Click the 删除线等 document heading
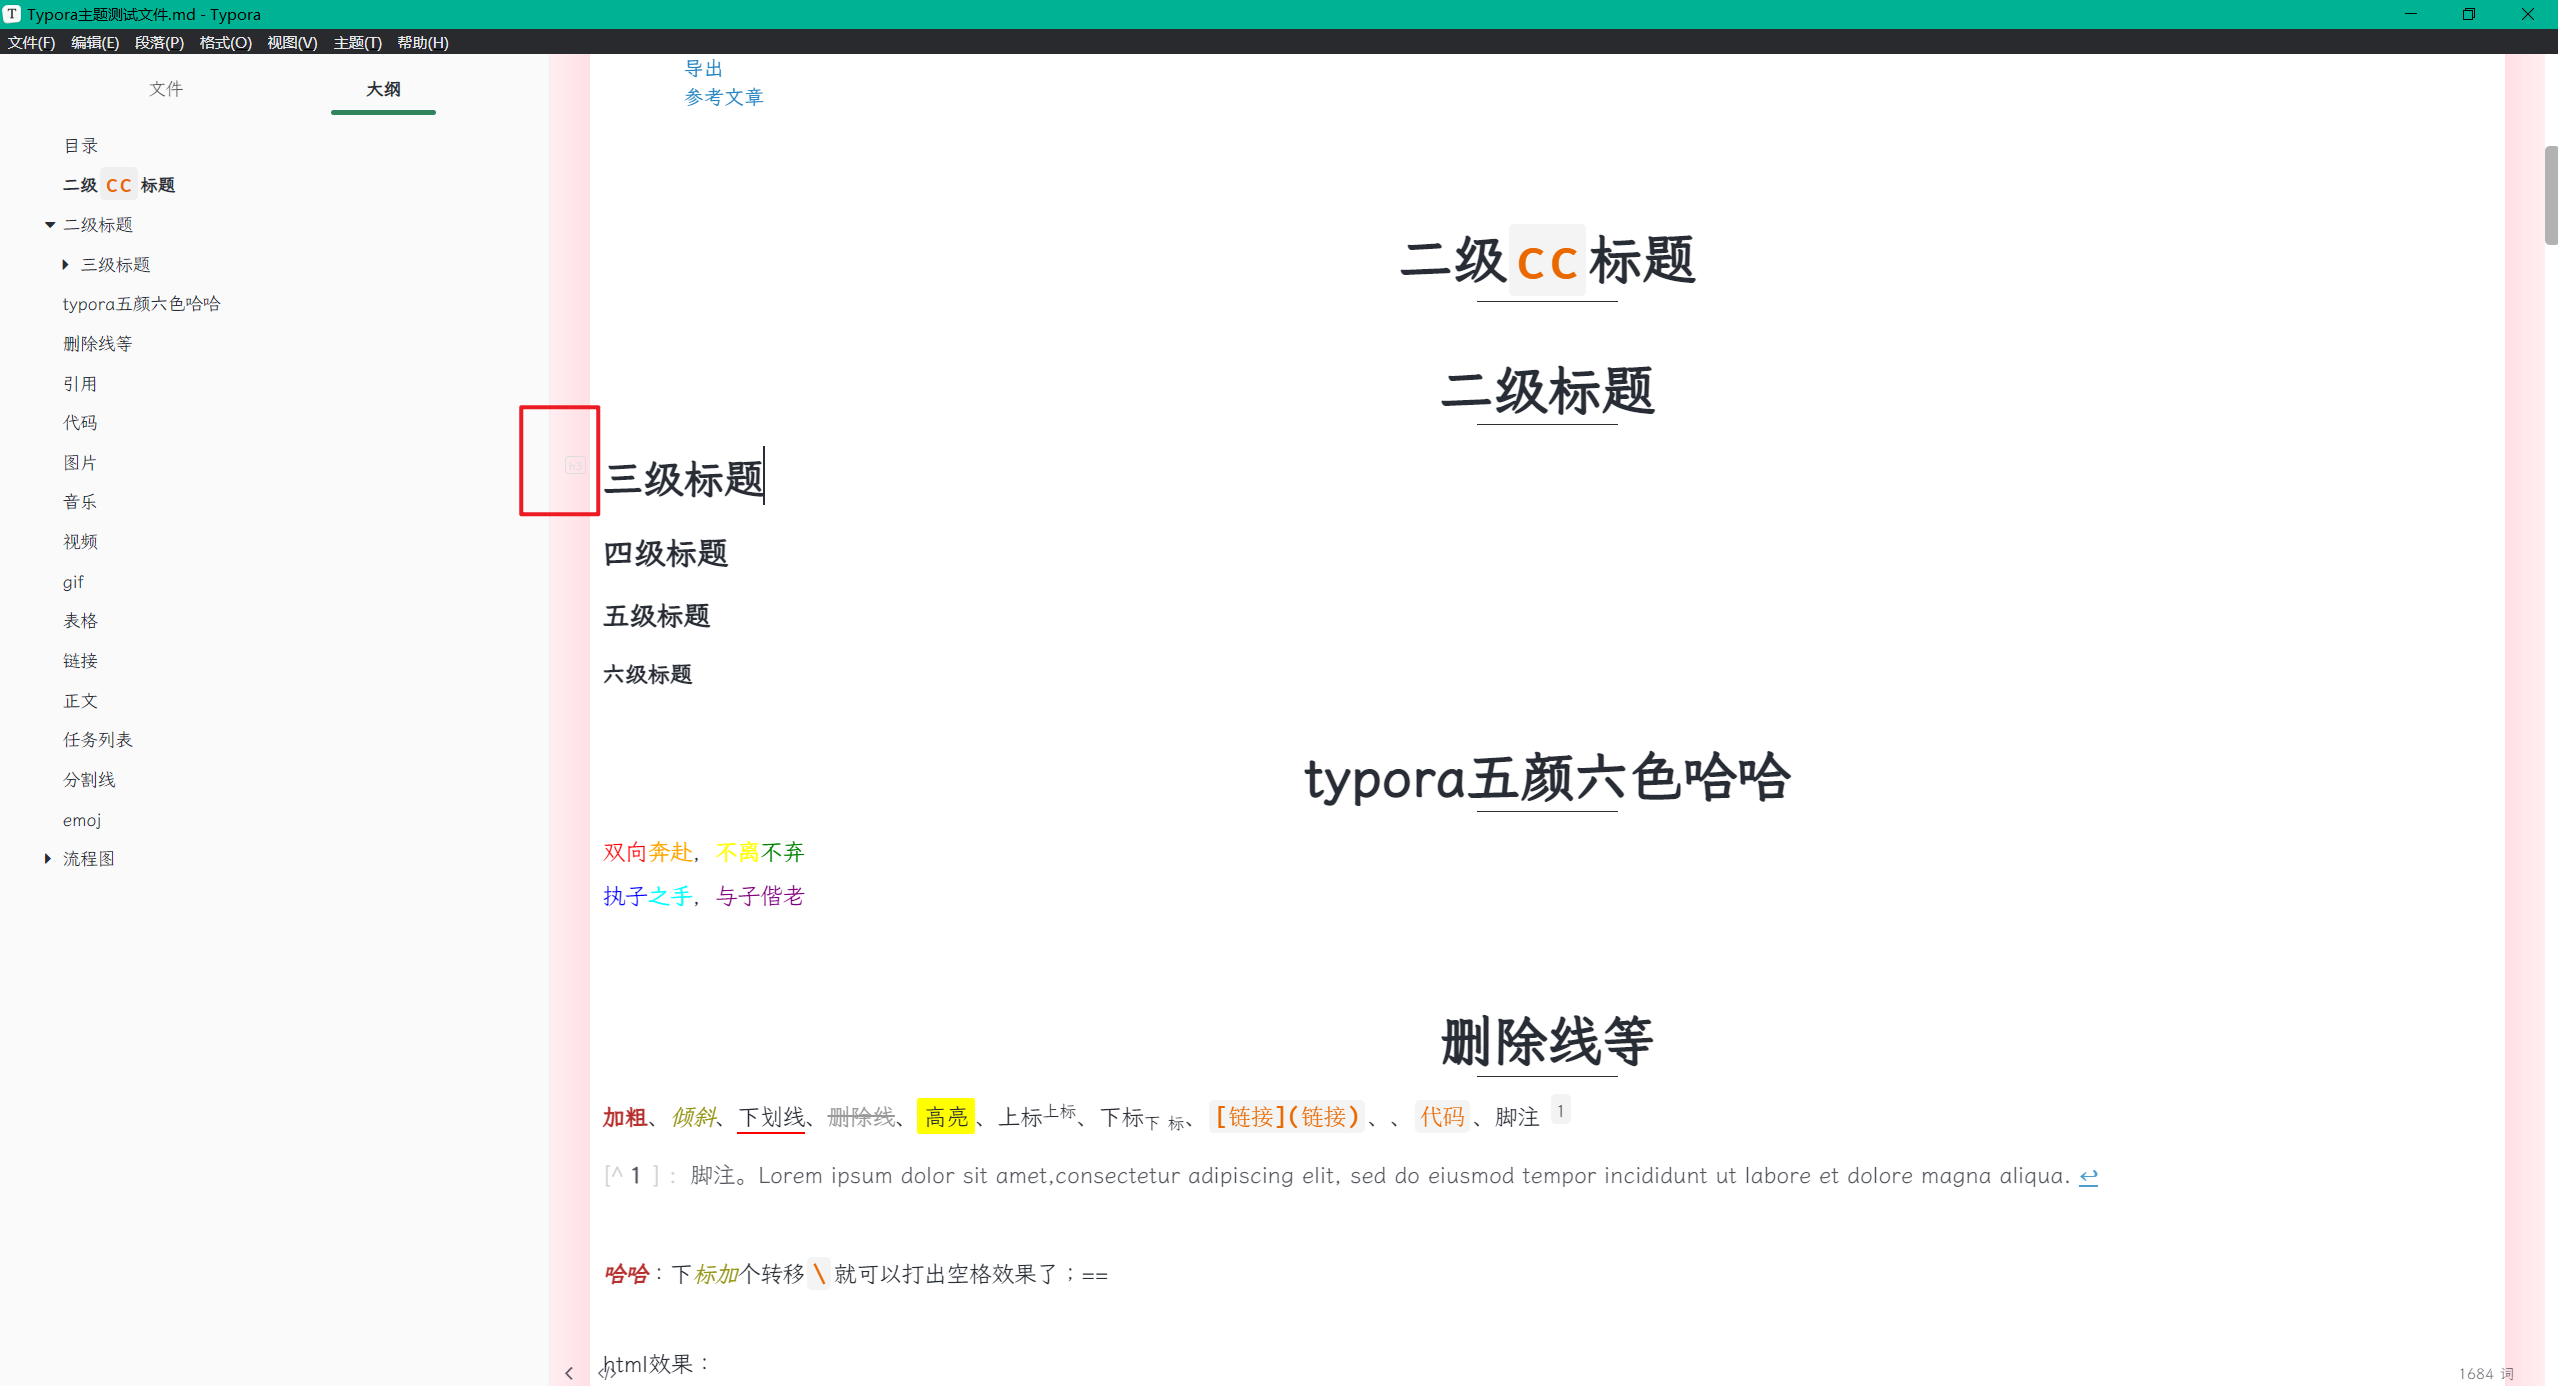 (x=1547, y=1041)
